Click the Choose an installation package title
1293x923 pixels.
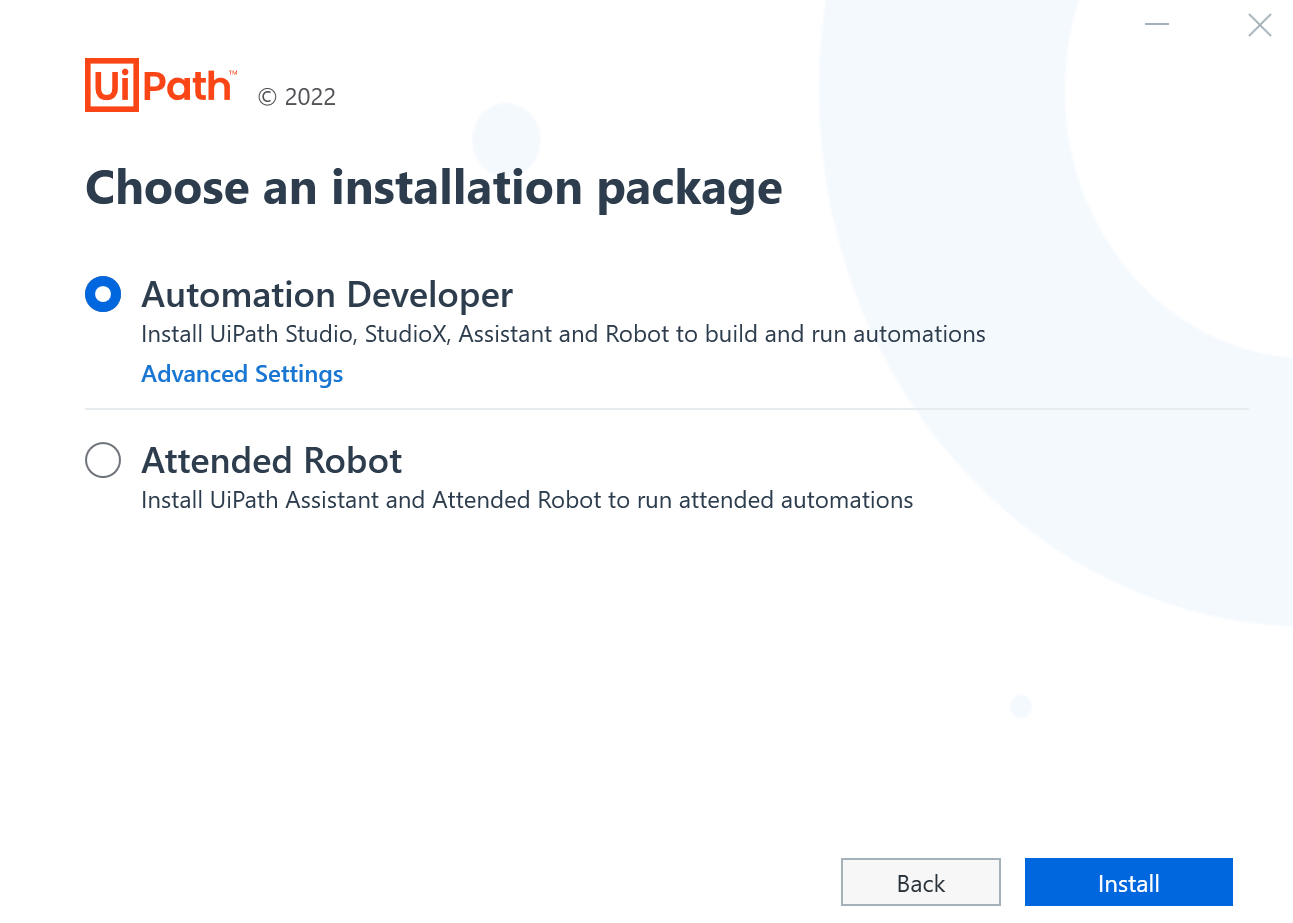[x=433, y=188]
